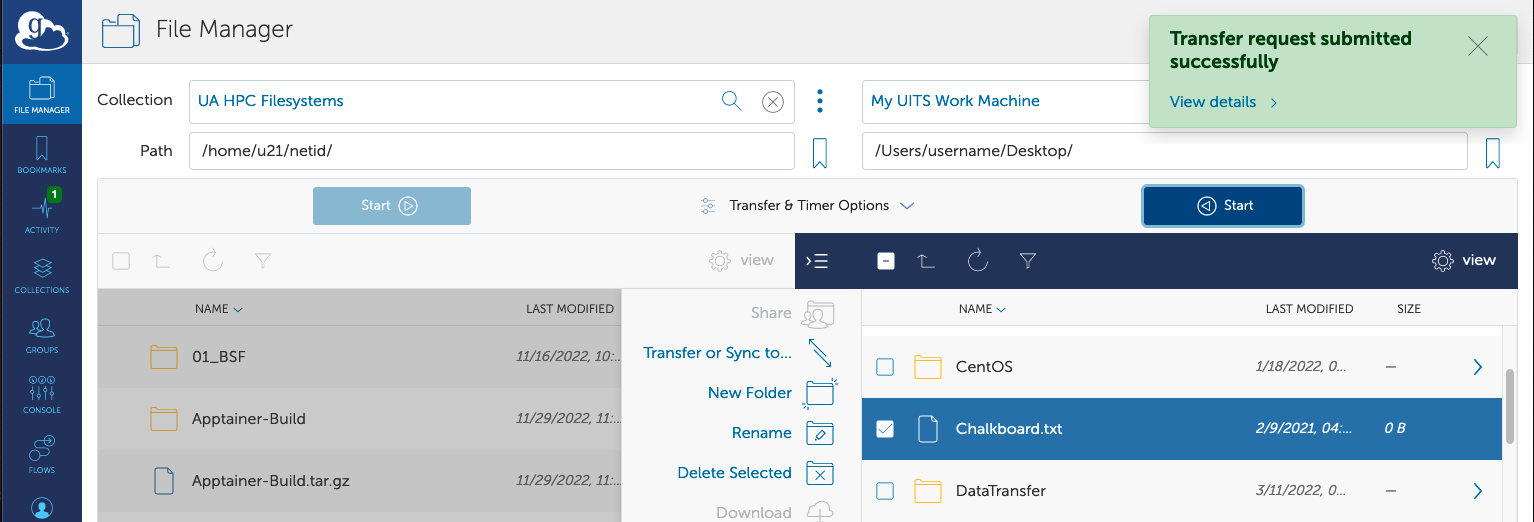Image resolution: width=1534 pixels, height=522 pixels.
Task: Filter the left pane file list
Action: (263, 261)
